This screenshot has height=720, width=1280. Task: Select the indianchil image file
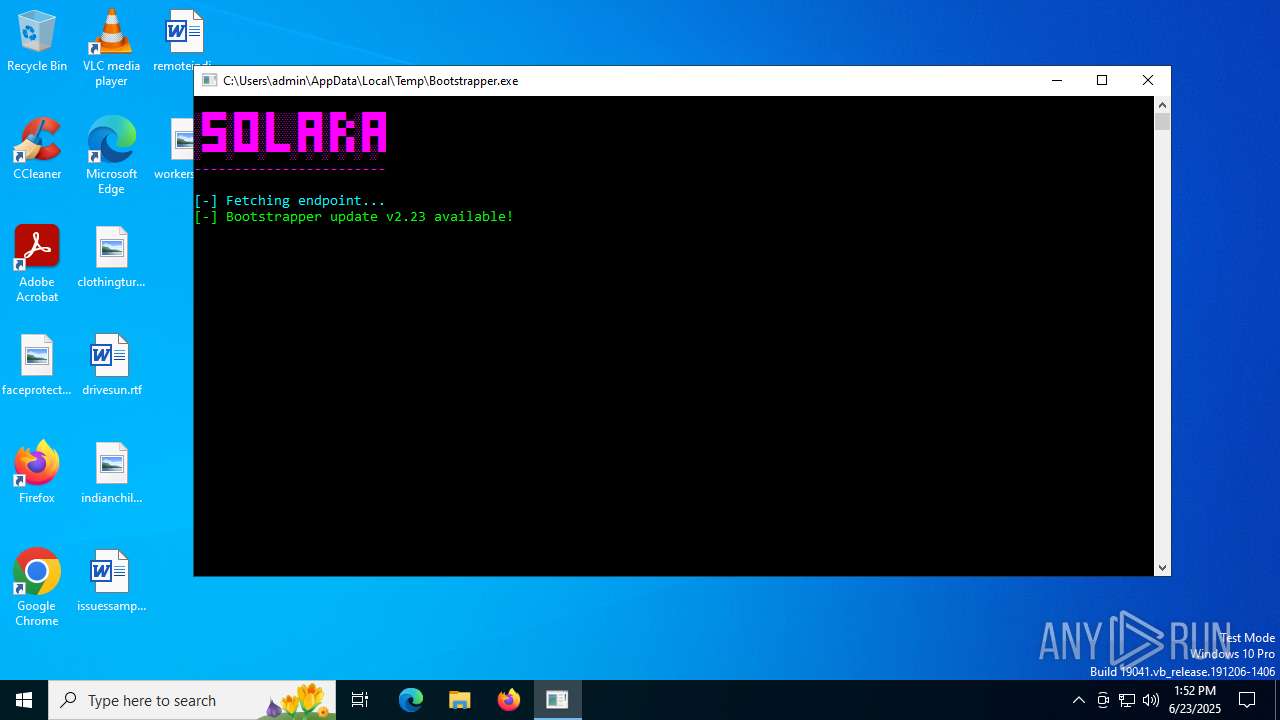click(111, 472)
